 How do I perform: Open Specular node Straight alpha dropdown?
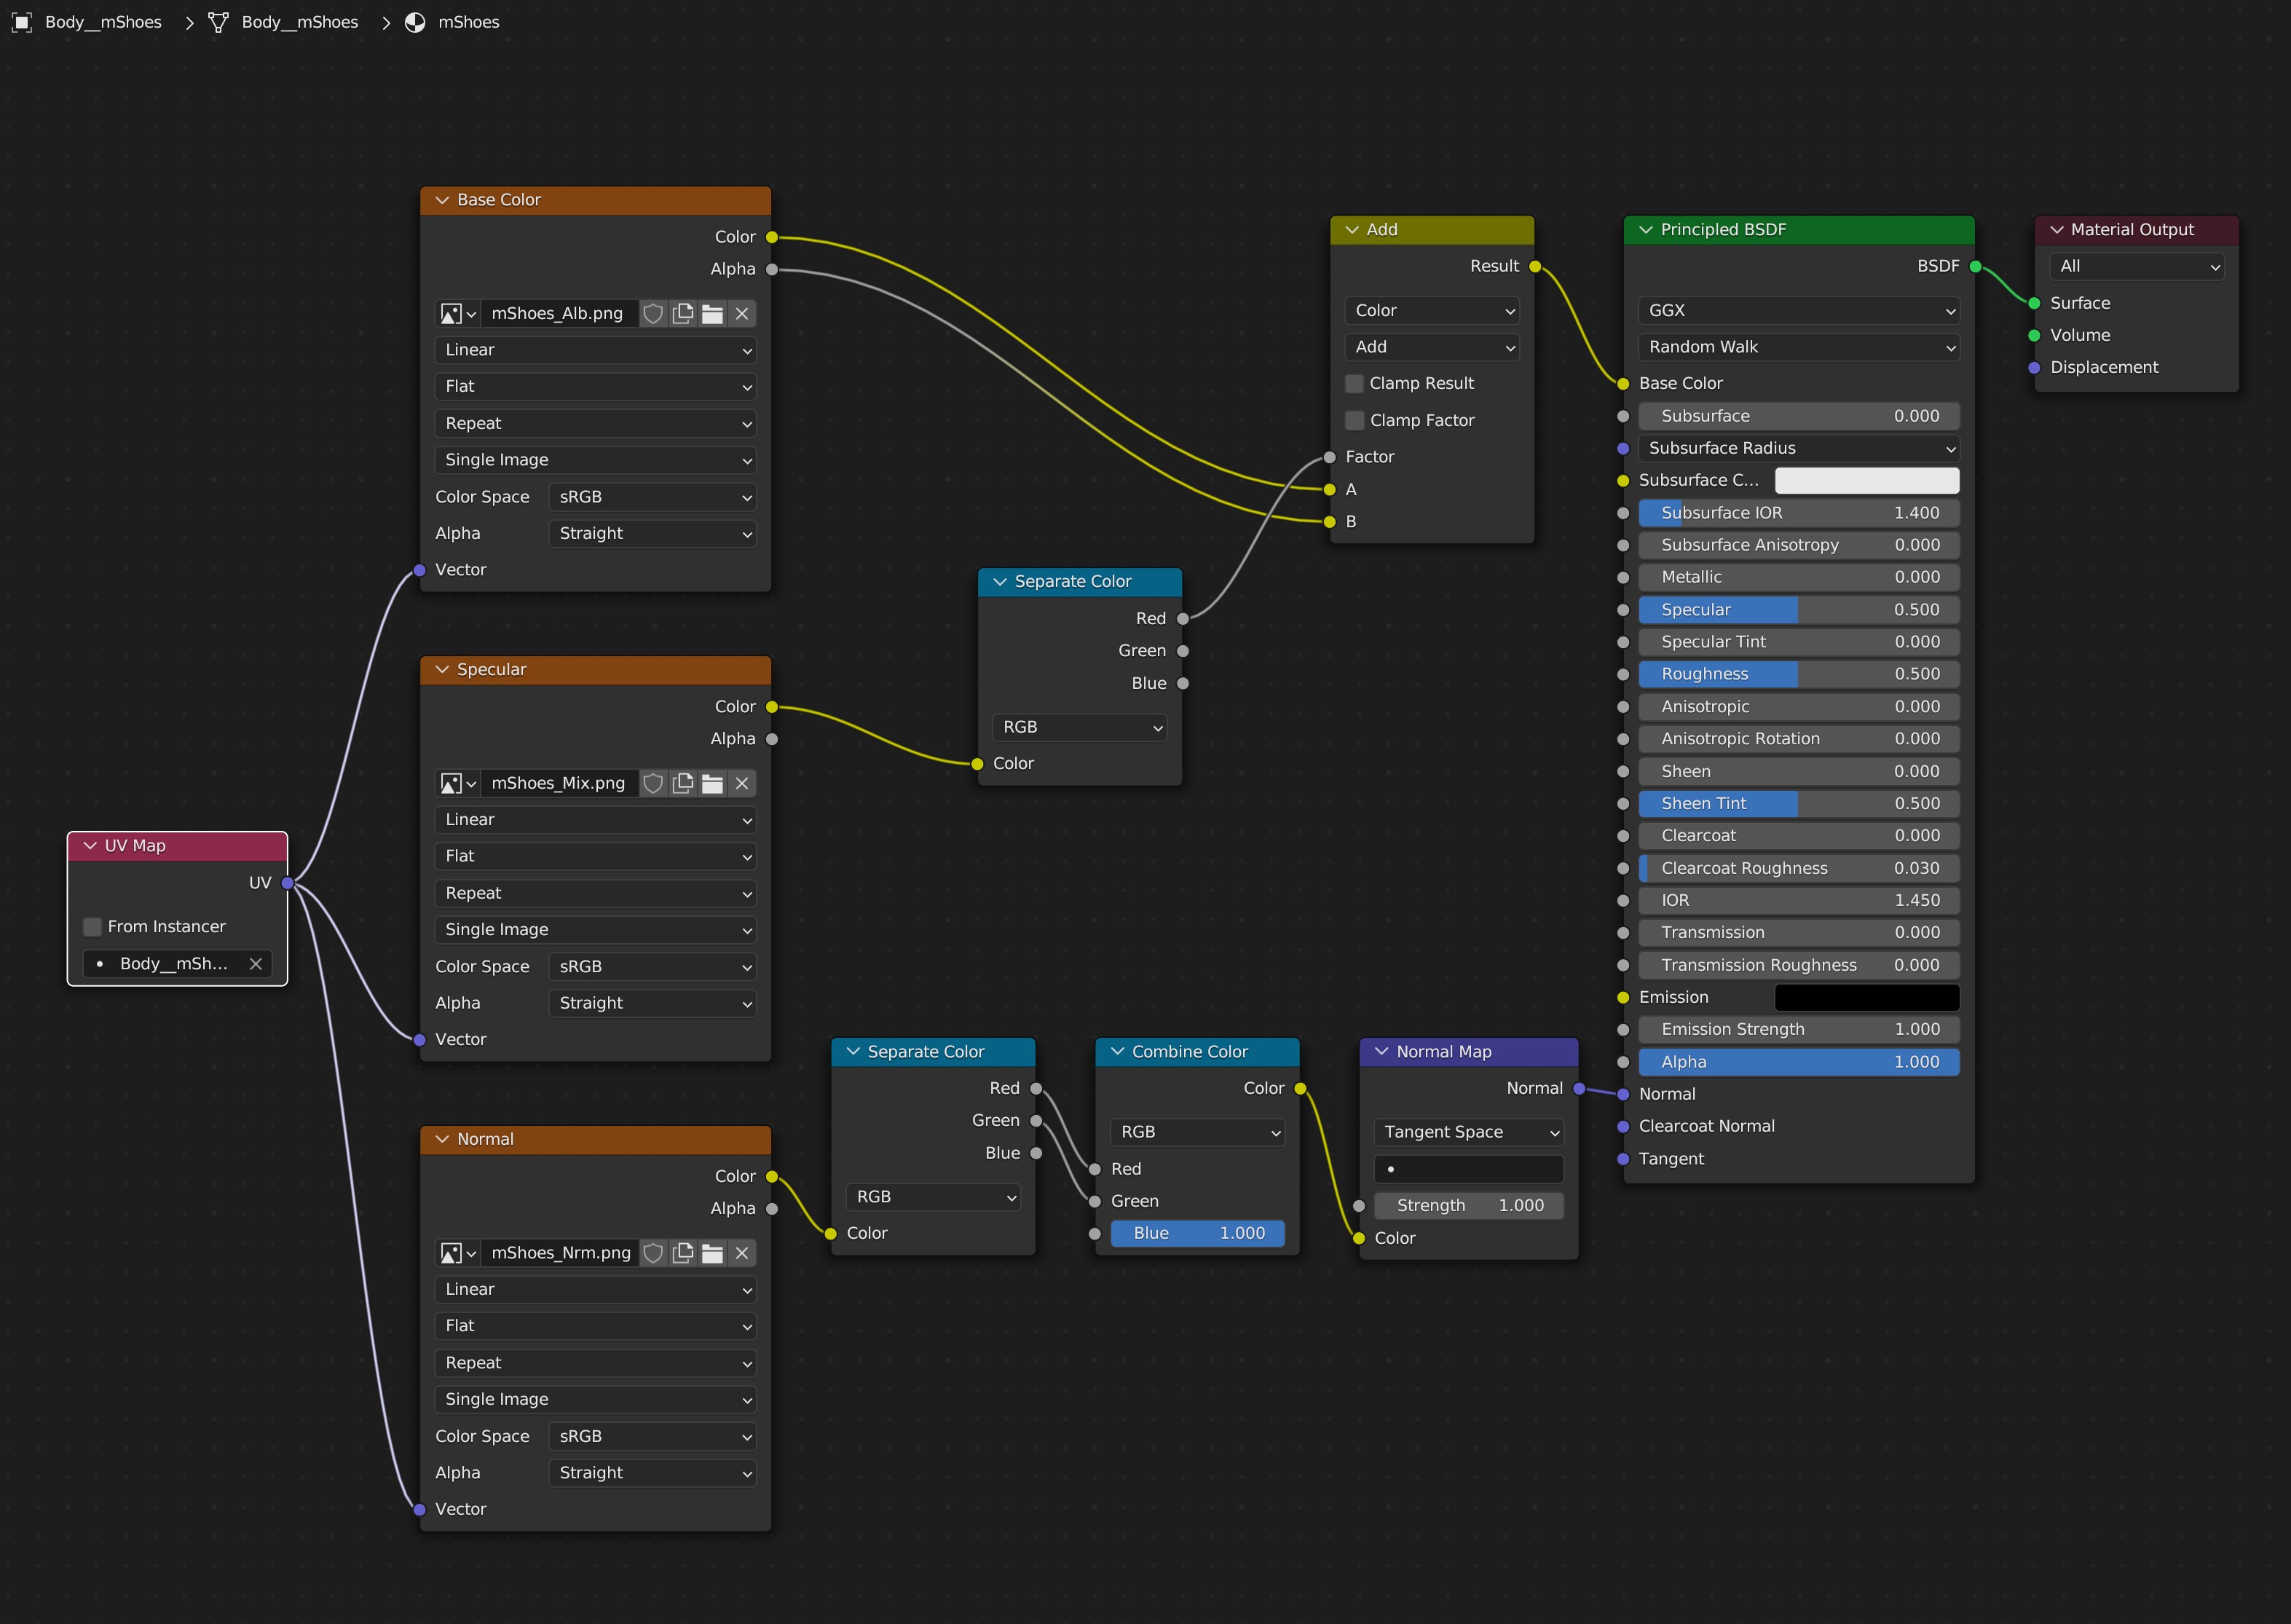652,1003
